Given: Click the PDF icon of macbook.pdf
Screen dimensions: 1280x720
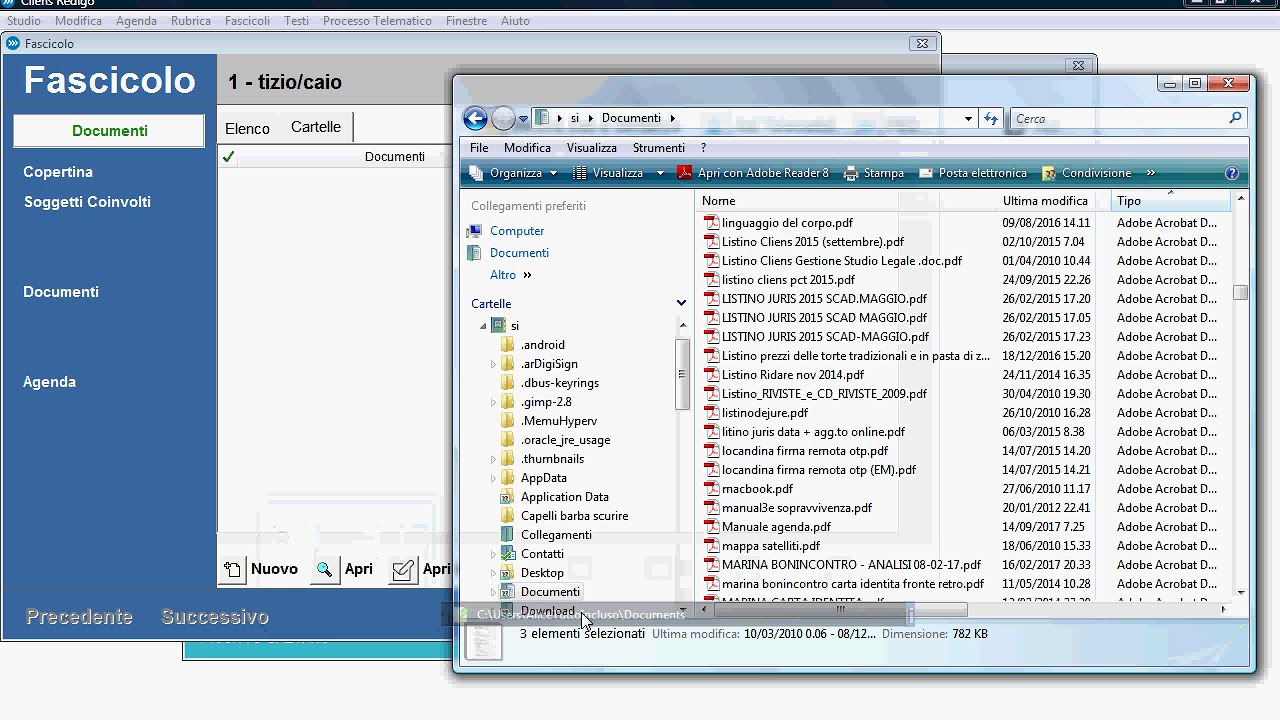Looking at the screenshot, I should coord(711,489).
